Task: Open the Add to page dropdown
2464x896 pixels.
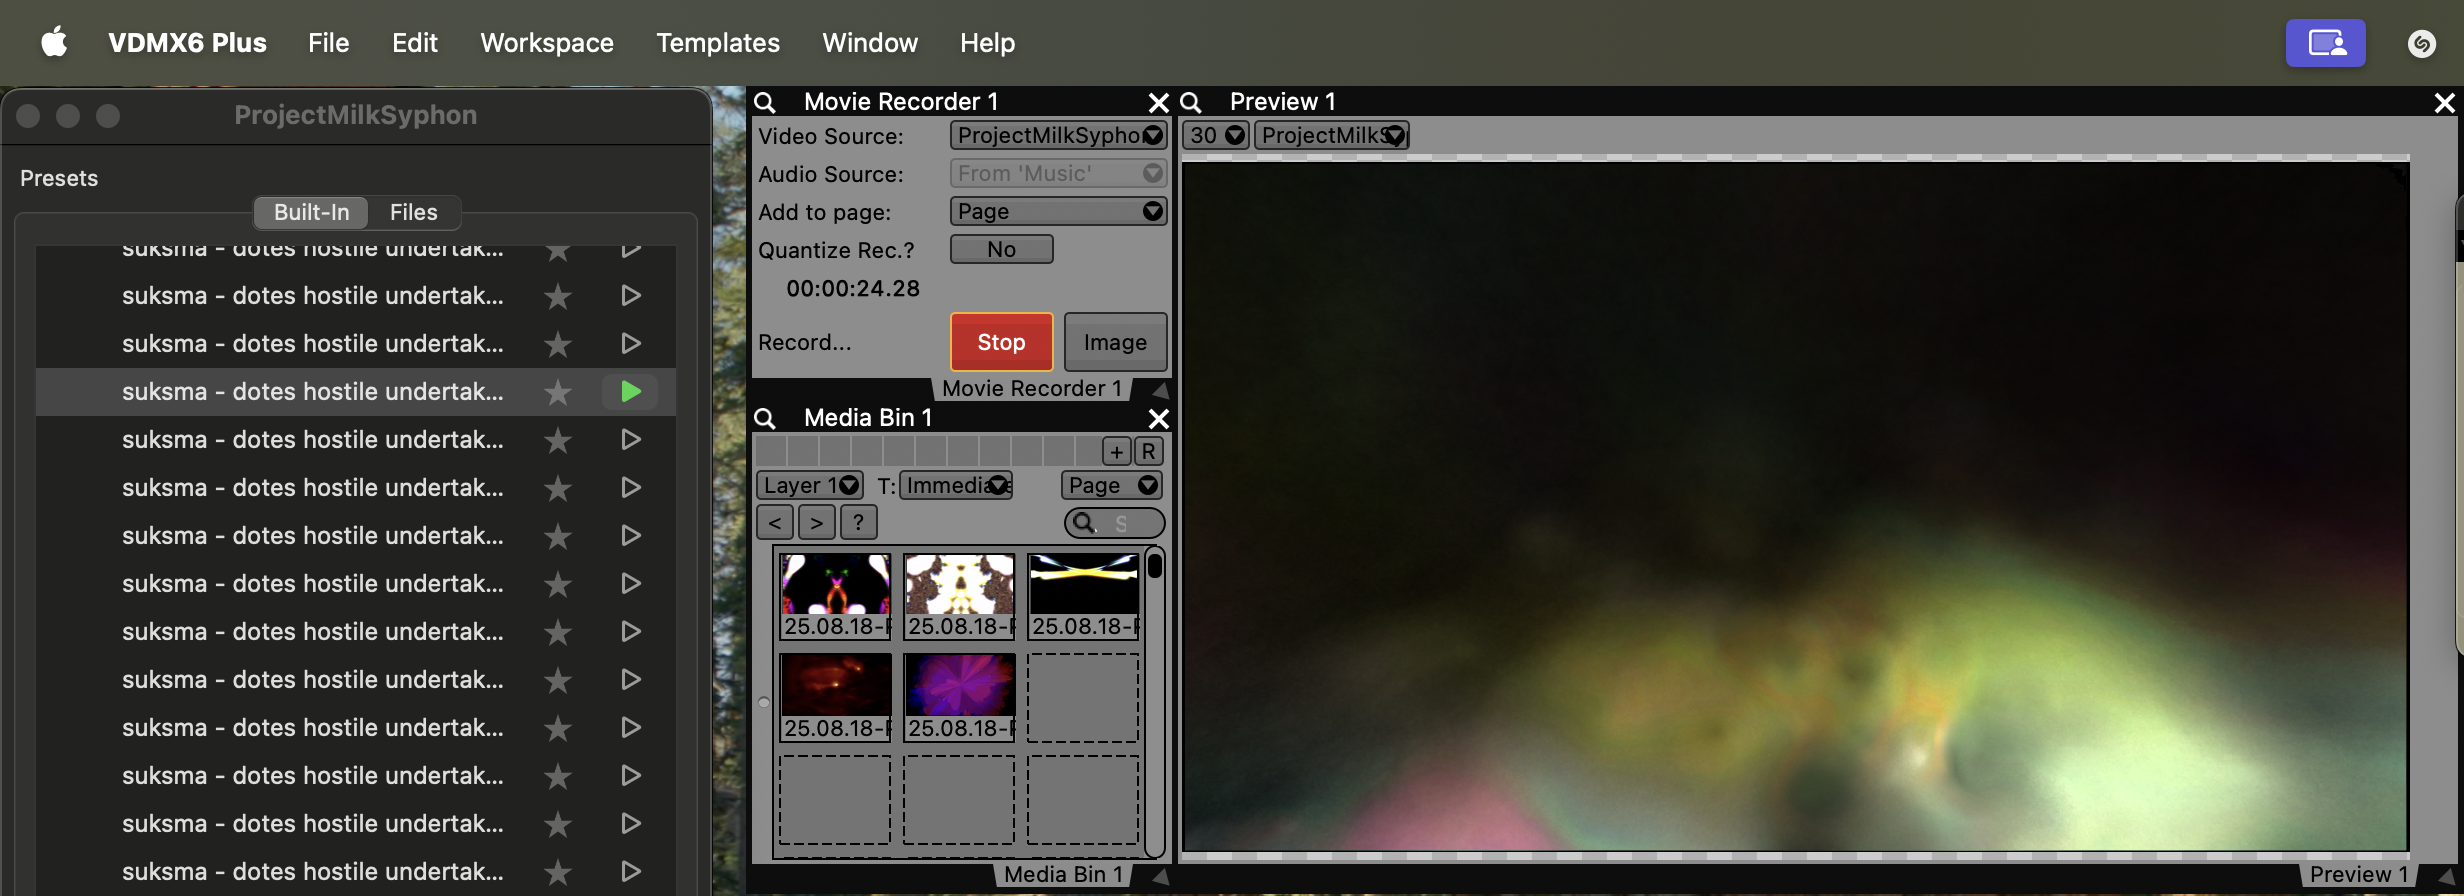Action: (x=1059, y=211)
